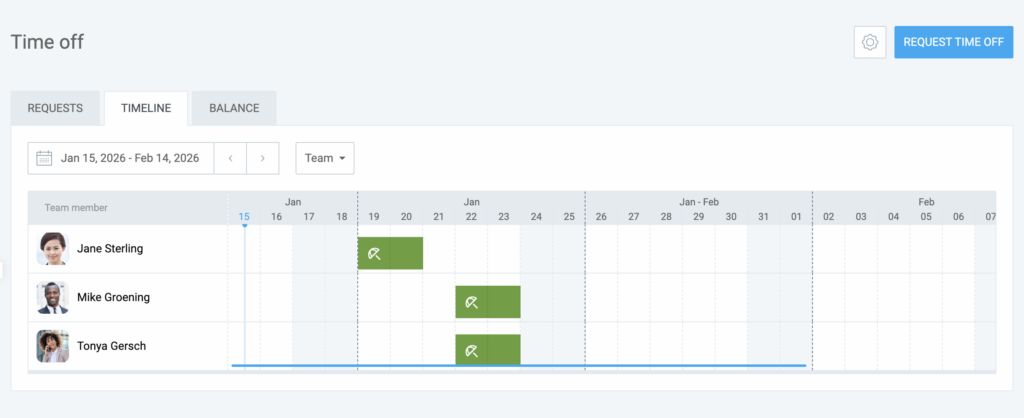Viewport: 1024px width, 418px height.
Task: Switch to the Balance tab
Action: pyautogui.click(x=234, y=108)
